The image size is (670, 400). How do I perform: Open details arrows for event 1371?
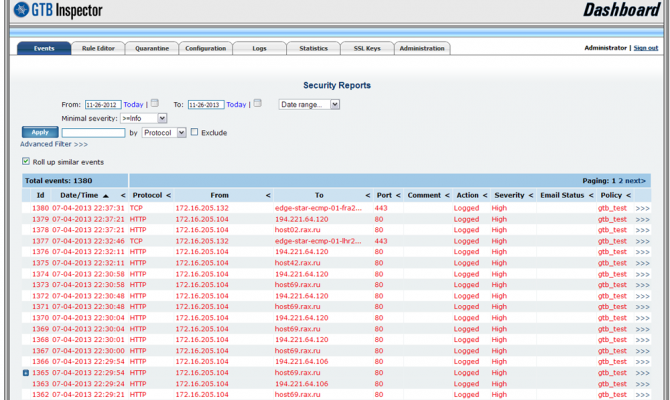[642, 307]
